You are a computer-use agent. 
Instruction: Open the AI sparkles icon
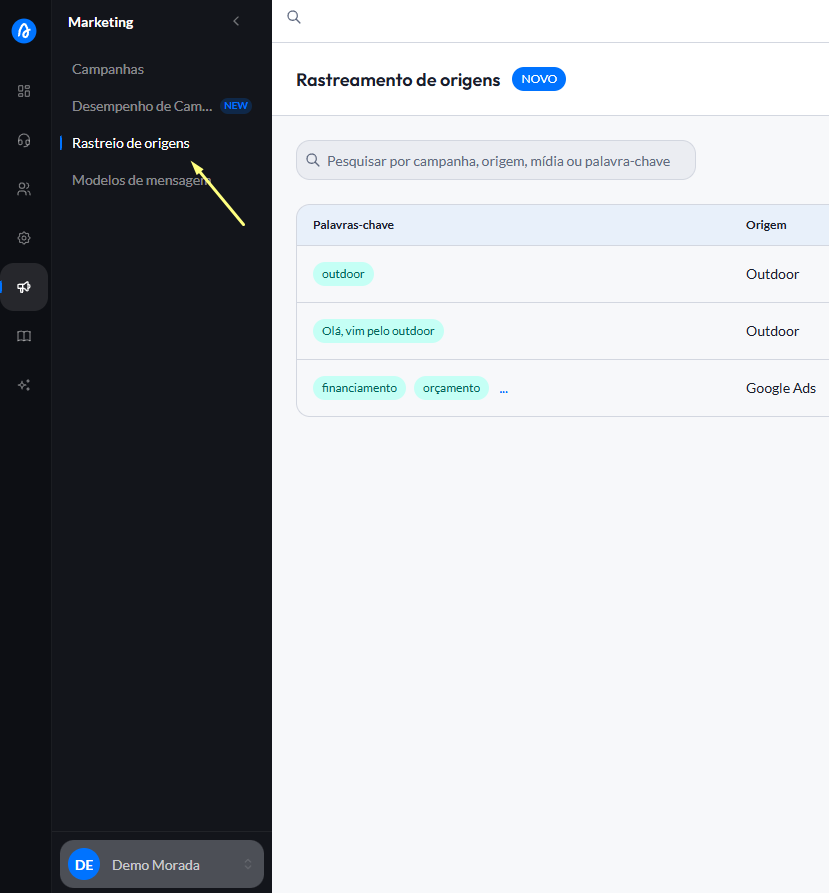click(x=24, y=385)
